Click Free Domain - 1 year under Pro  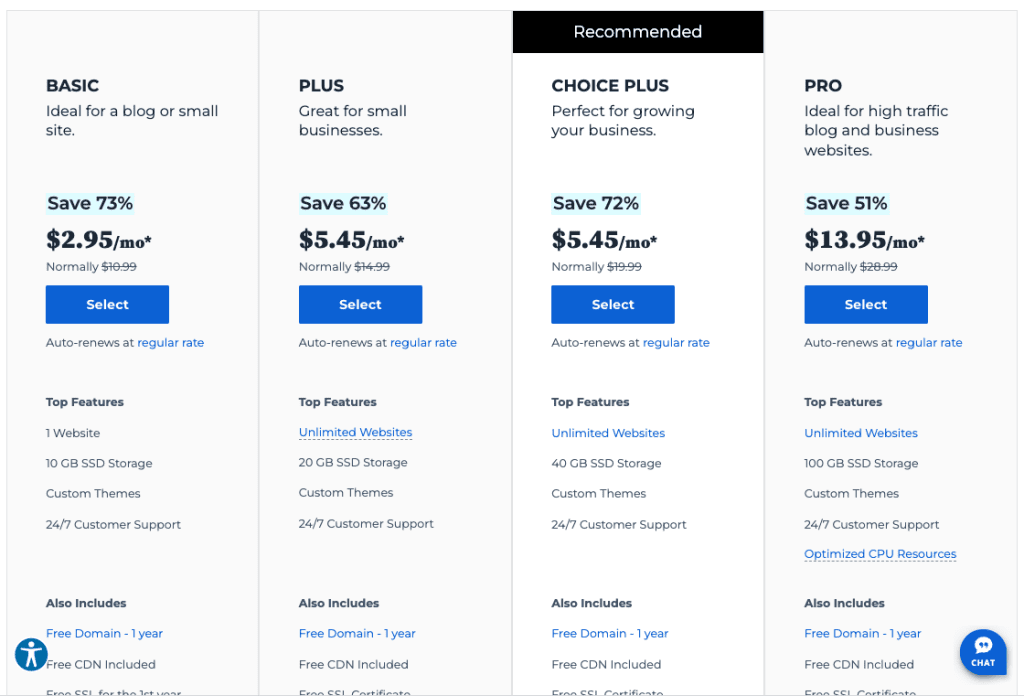[x=863, y=633]
